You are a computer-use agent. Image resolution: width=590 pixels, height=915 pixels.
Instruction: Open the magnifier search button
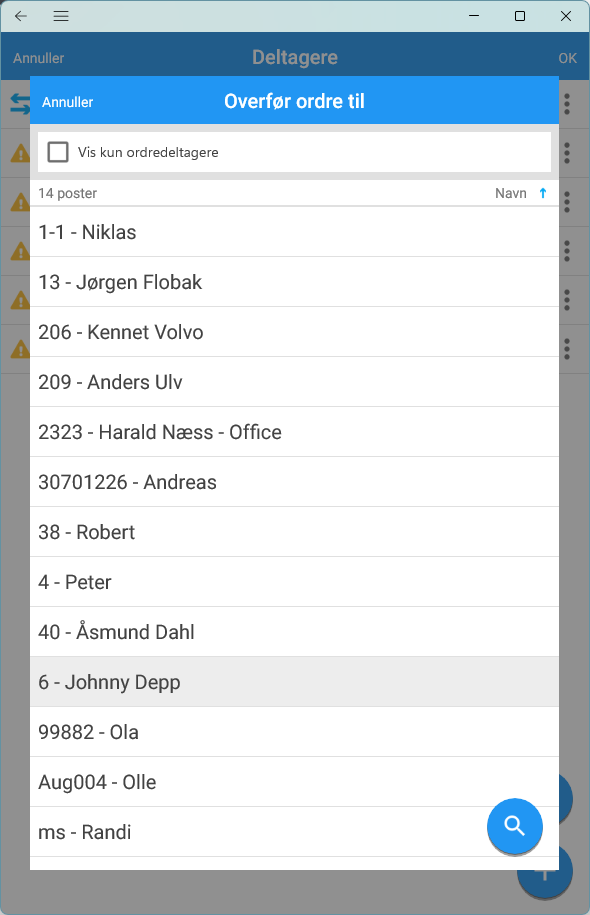515,826
